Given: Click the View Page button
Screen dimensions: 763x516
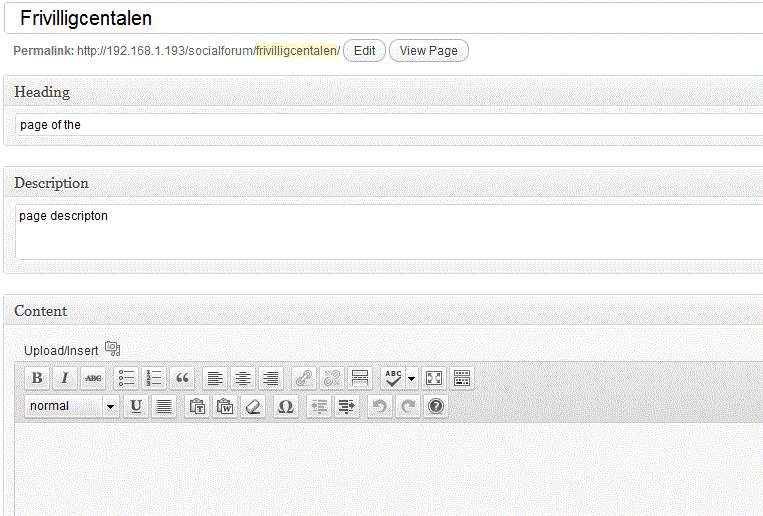Looking at the screenshot, I should click(429, 51).
